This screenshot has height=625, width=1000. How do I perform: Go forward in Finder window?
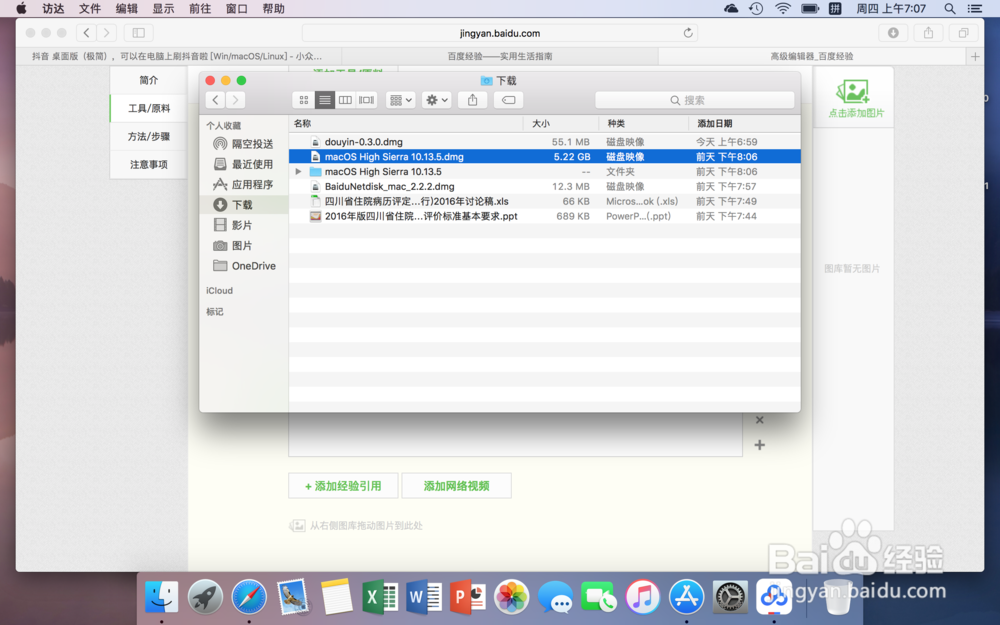(235, 100)
